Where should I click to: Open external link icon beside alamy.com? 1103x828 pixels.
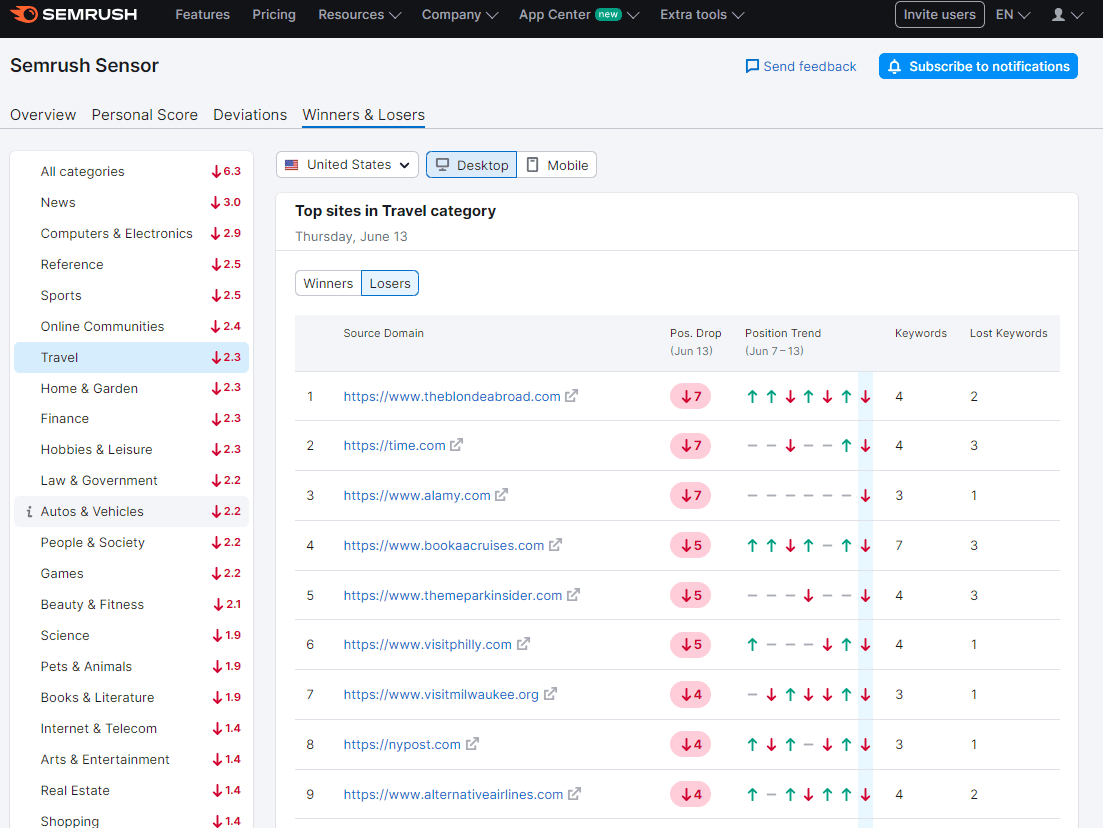pyautogui.click(x=501, y=495)
